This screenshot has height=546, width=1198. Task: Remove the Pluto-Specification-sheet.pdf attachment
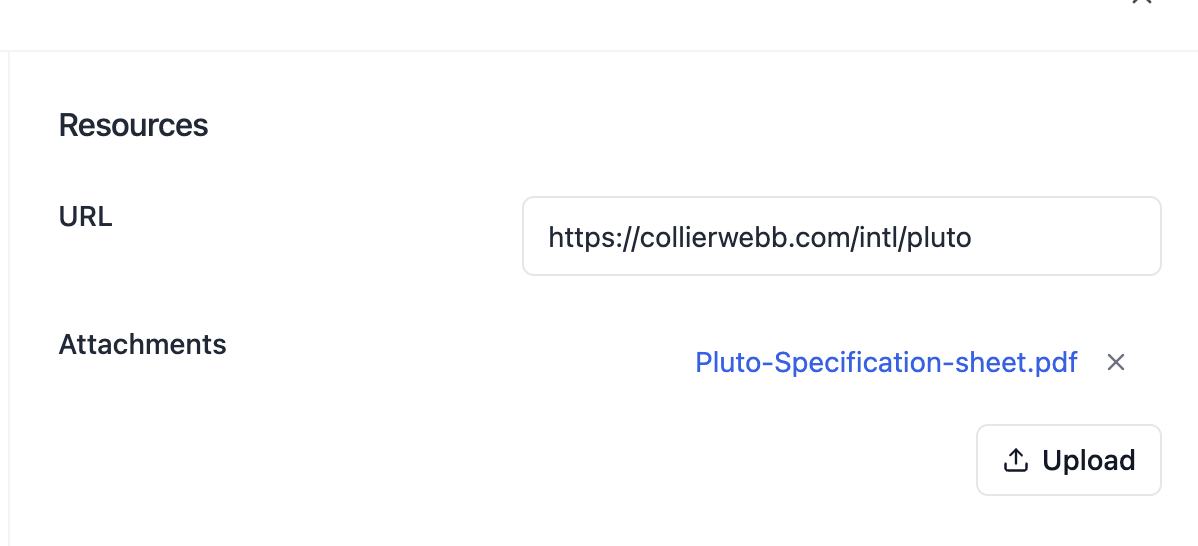1116,362
